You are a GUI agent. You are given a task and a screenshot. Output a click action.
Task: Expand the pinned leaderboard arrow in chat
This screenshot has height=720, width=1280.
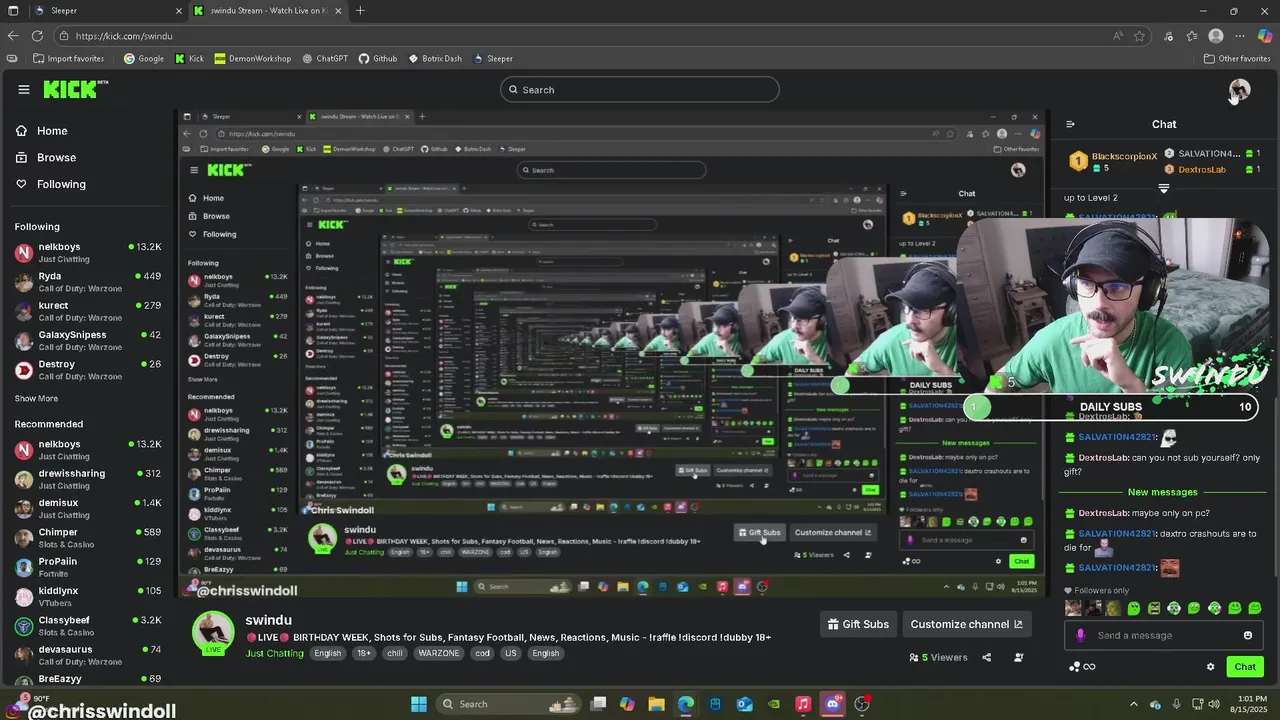pos(1163,188)
